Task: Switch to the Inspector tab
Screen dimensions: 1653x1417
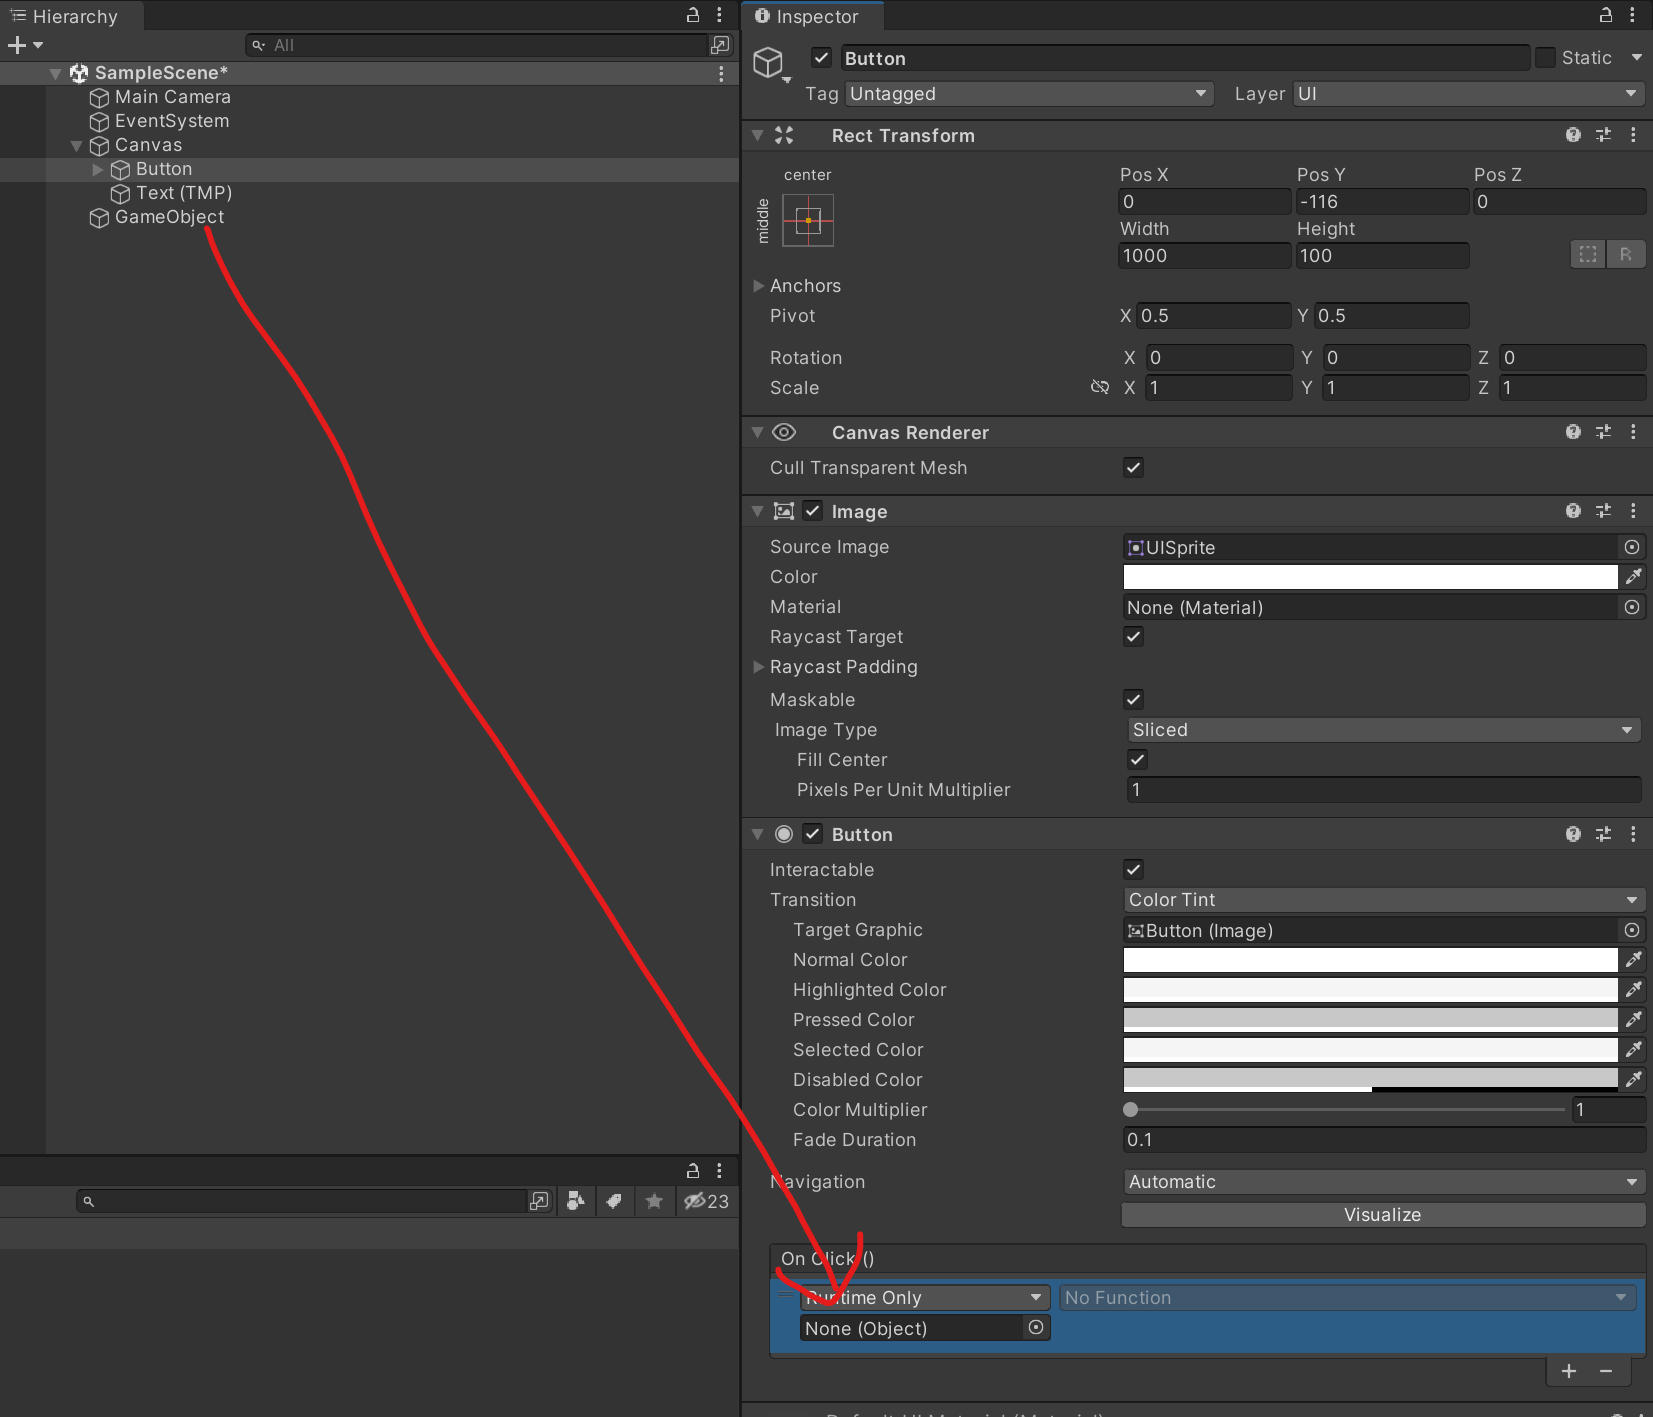Action: point(813,16)
